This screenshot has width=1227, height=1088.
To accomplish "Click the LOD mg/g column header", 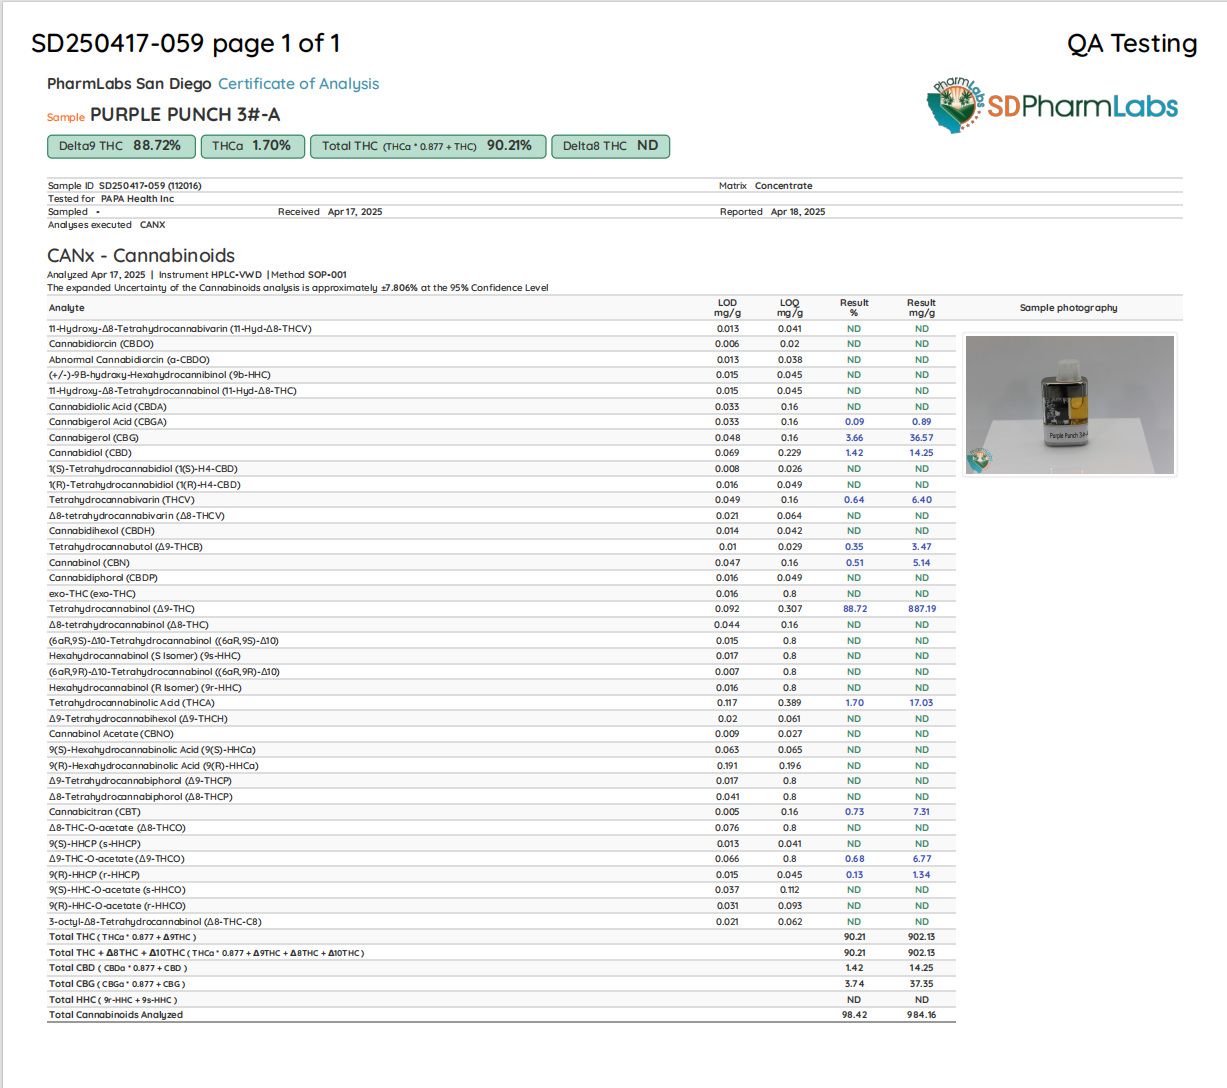I will [x=727, y=308].
